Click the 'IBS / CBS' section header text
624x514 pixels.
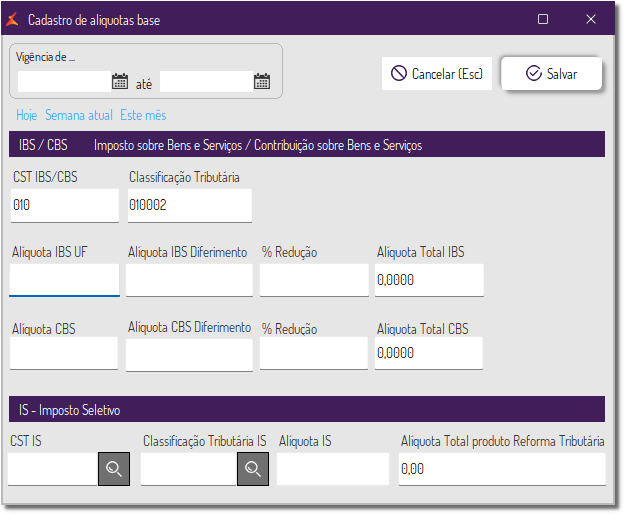point(43,145)
